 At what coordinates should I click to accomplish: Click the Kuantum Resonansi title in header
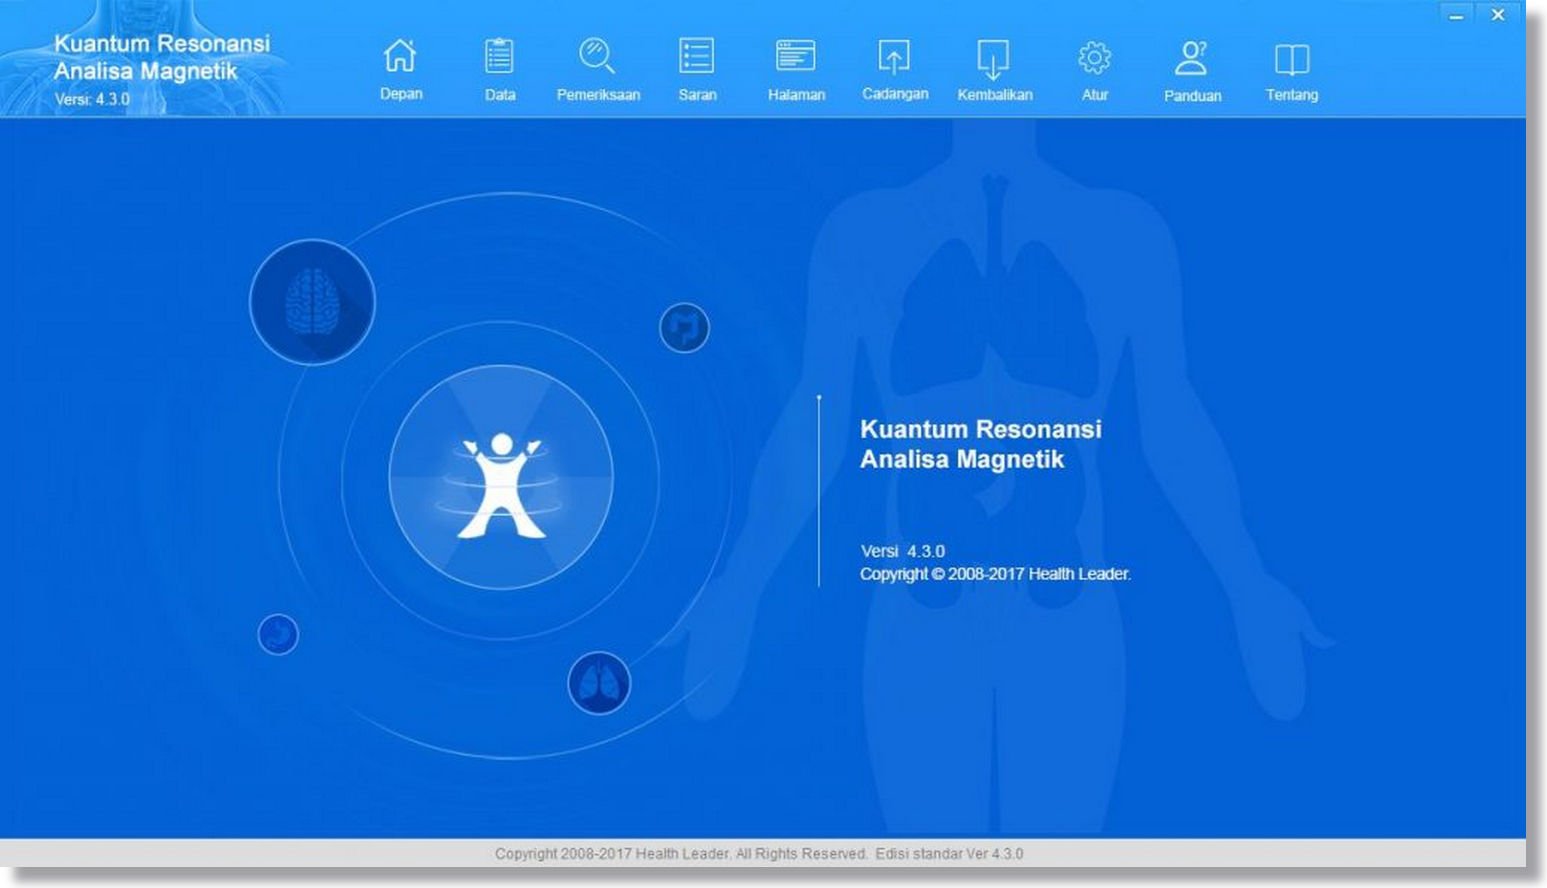pyautogui.click(x=162, y=44)
